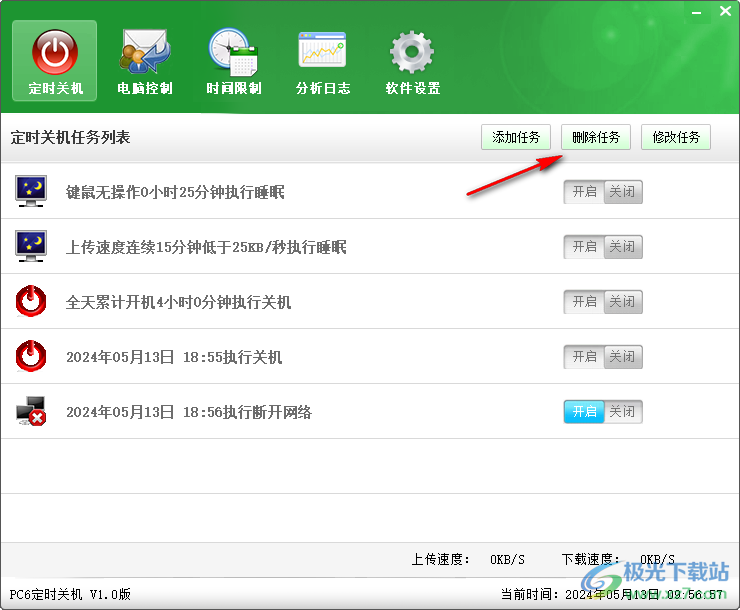Set 关闭 for 全天累计开机 shutdown task
The width and height of the screenshot is (740, 610).
(623, 302)
